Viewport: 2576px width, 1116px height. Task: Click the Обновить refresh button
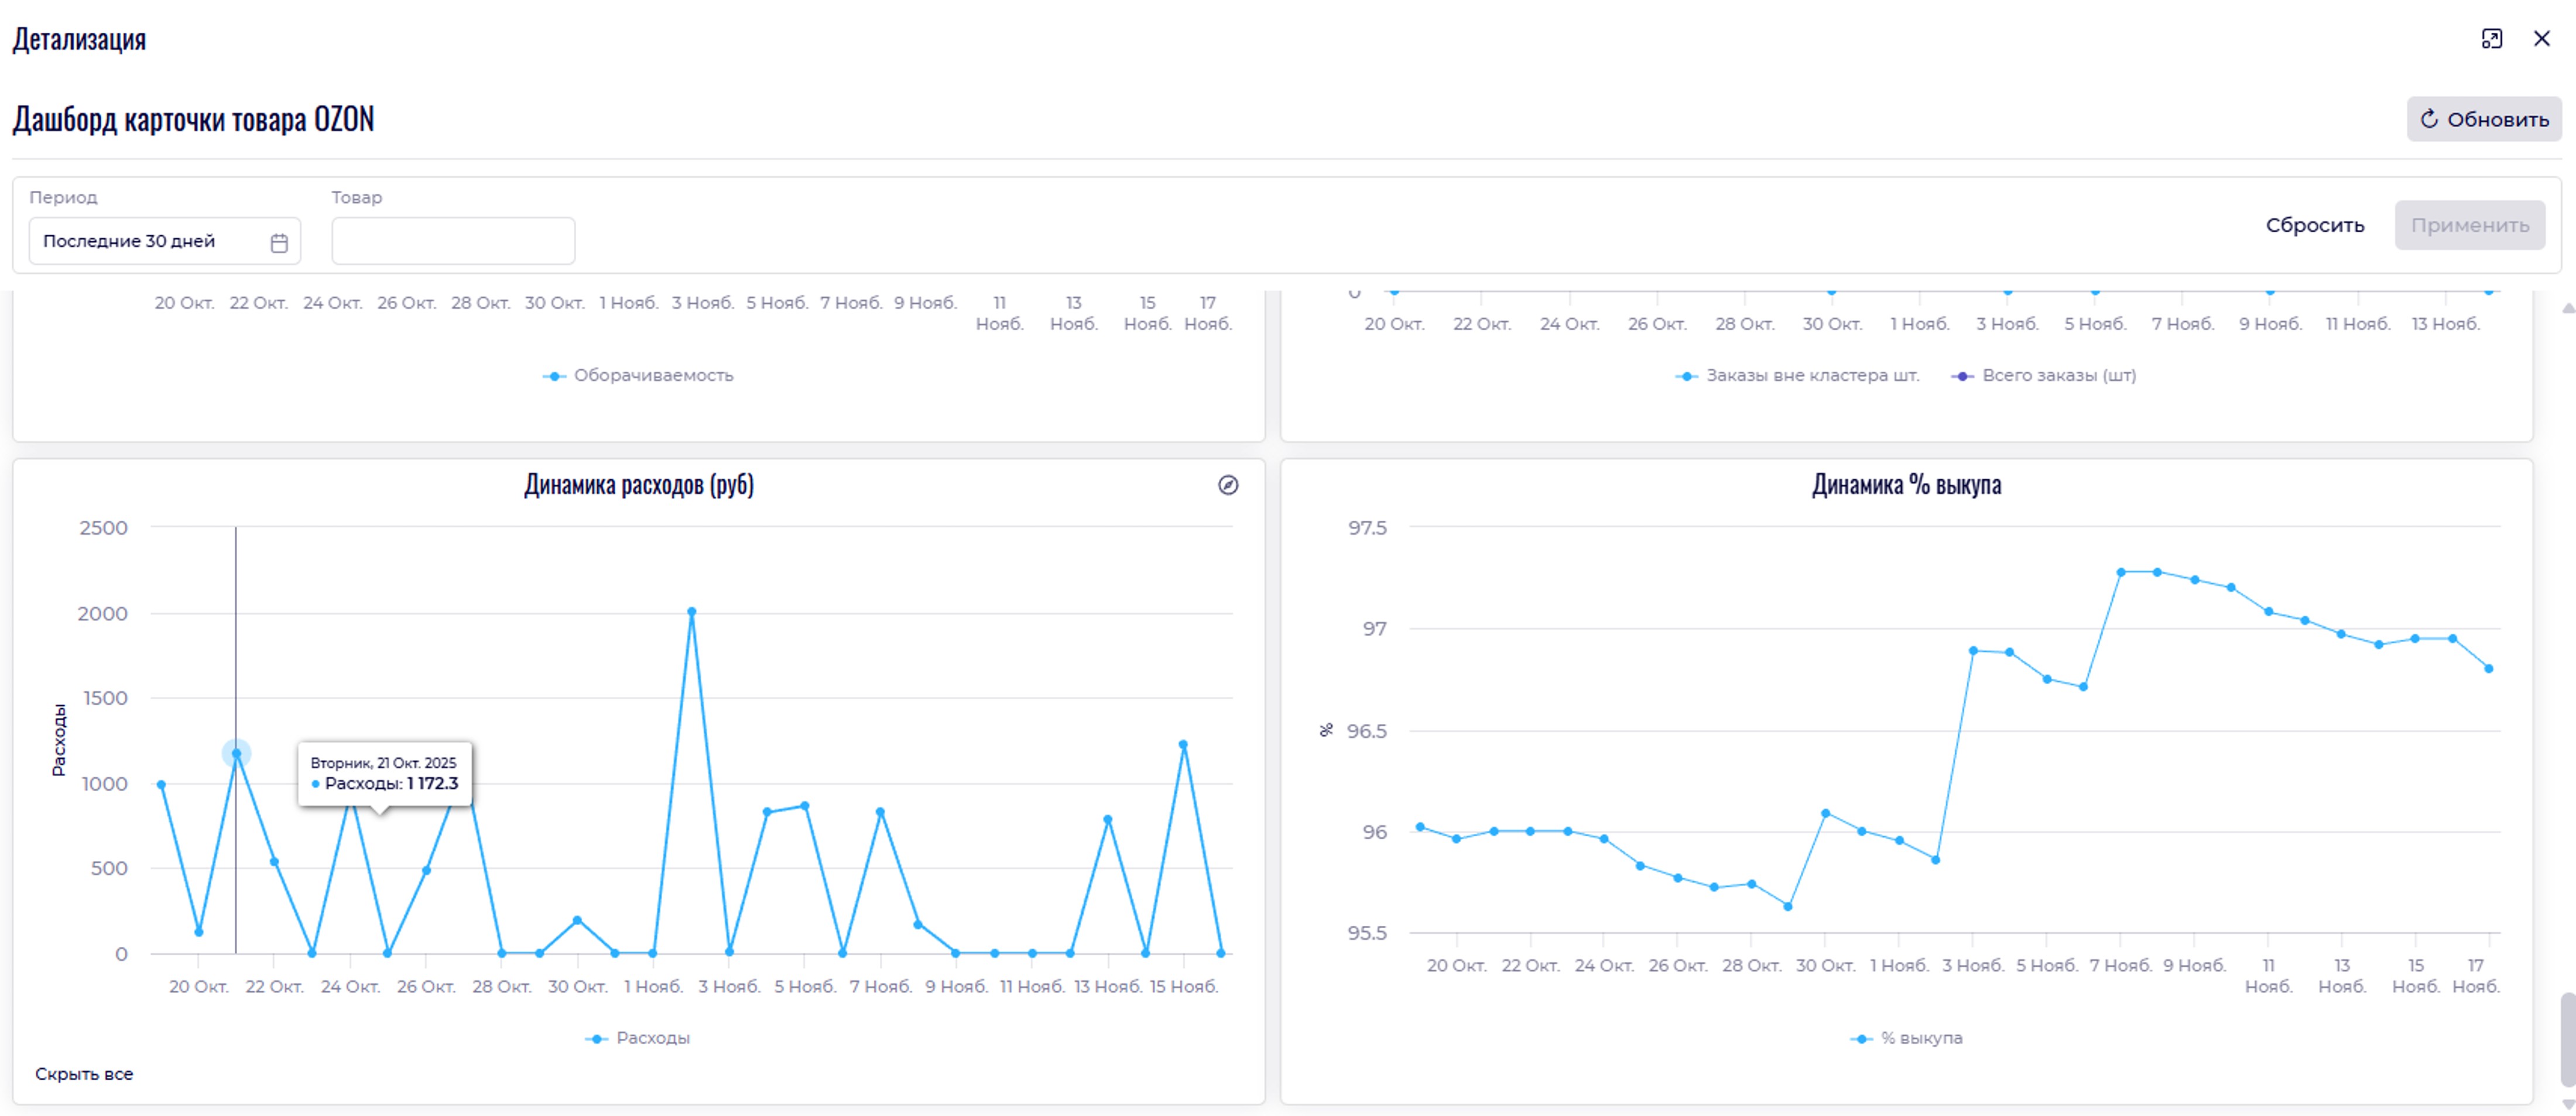(2483, 119)
